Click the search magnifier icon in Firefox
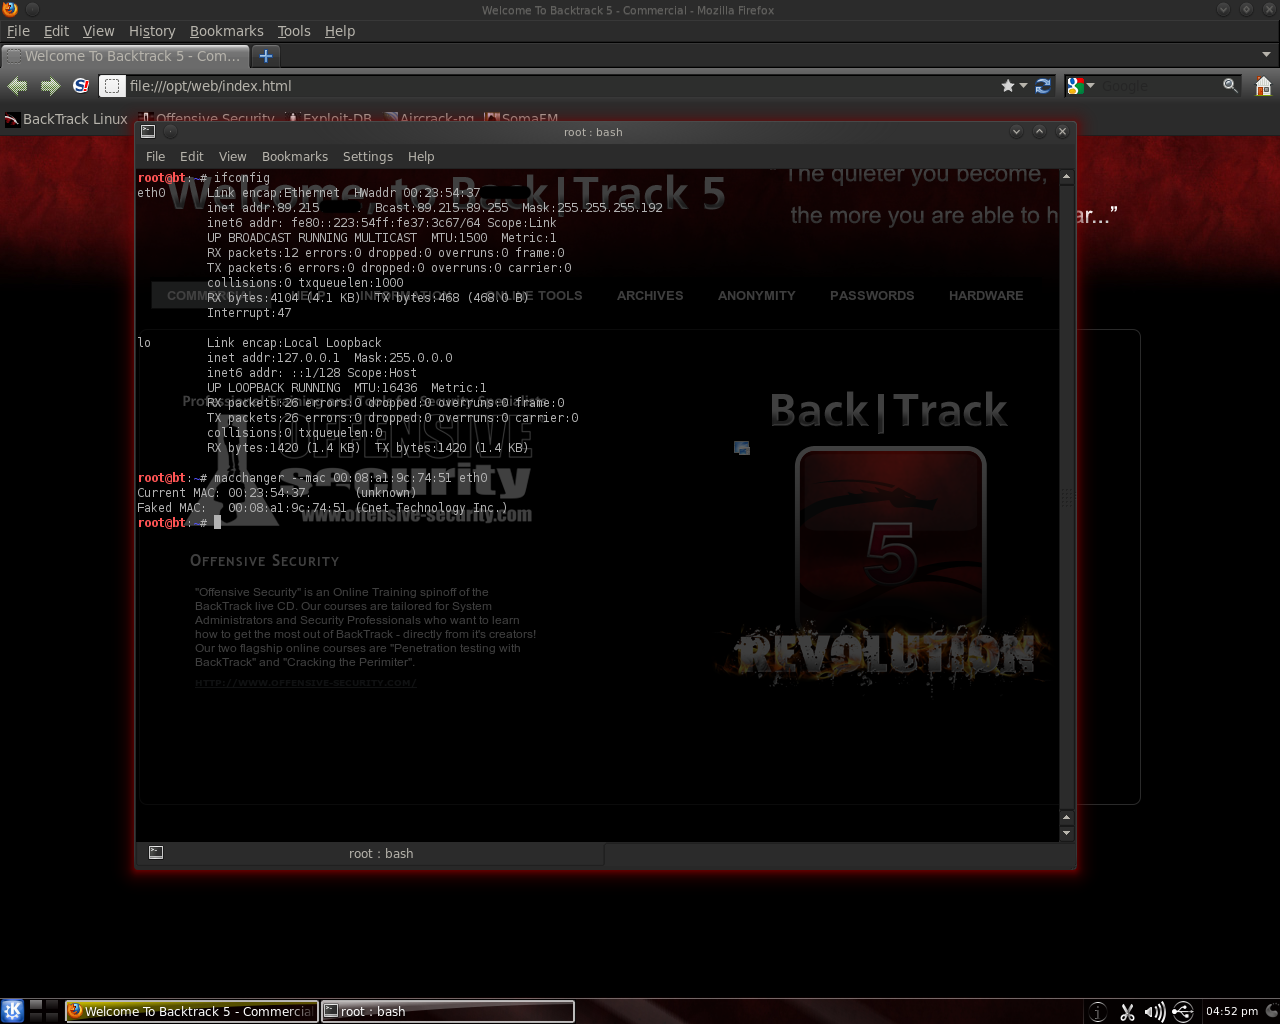The width and height of the screenshot is (1280, 1024). coord(1230,86)
